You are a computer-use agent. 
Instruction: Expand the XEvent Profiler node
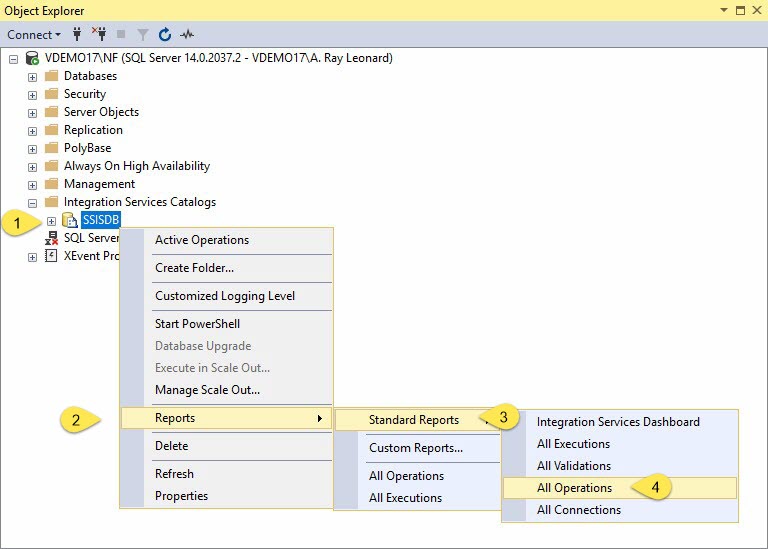click(32, 257)
